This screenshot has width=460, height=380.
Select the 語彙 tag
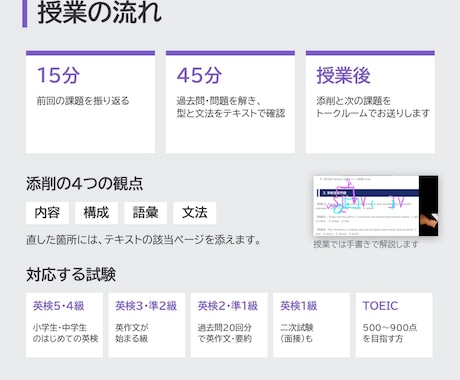click(x=145, y=213)
